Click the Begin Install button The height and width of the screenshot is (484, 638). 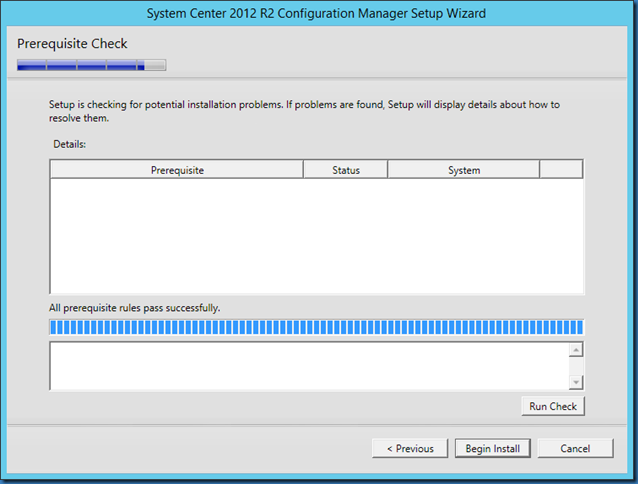pos(492,448)
